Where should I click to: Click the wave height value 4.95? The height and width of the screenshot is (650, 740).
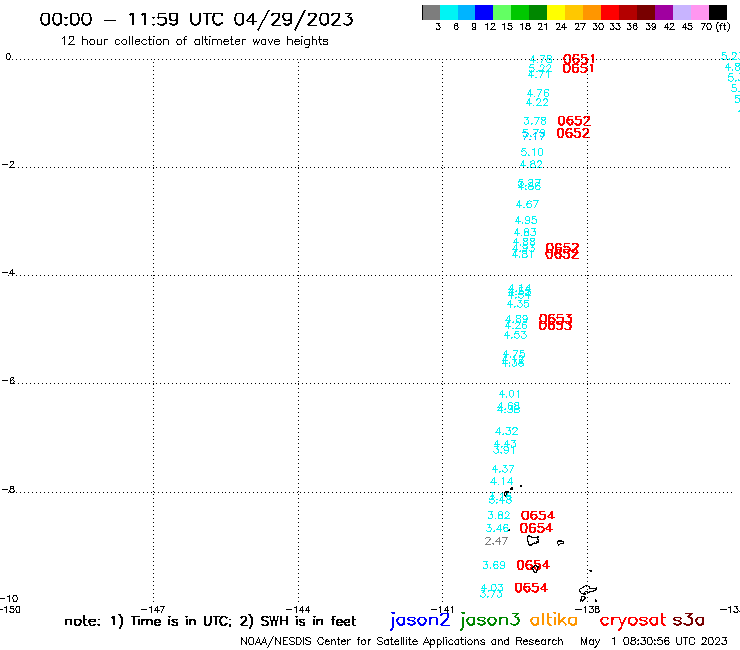pyautogui.click(x=526, y=220)
